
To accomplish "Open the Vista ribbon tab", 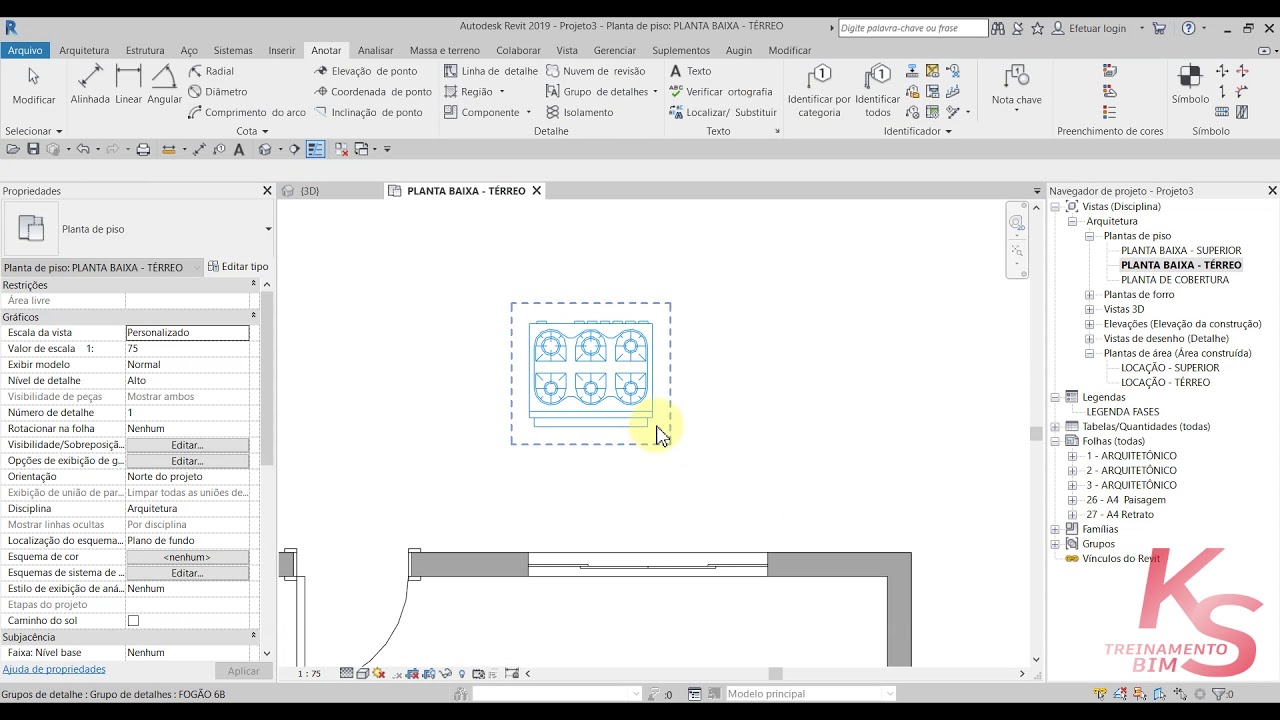I will click(x=567, y=50).
